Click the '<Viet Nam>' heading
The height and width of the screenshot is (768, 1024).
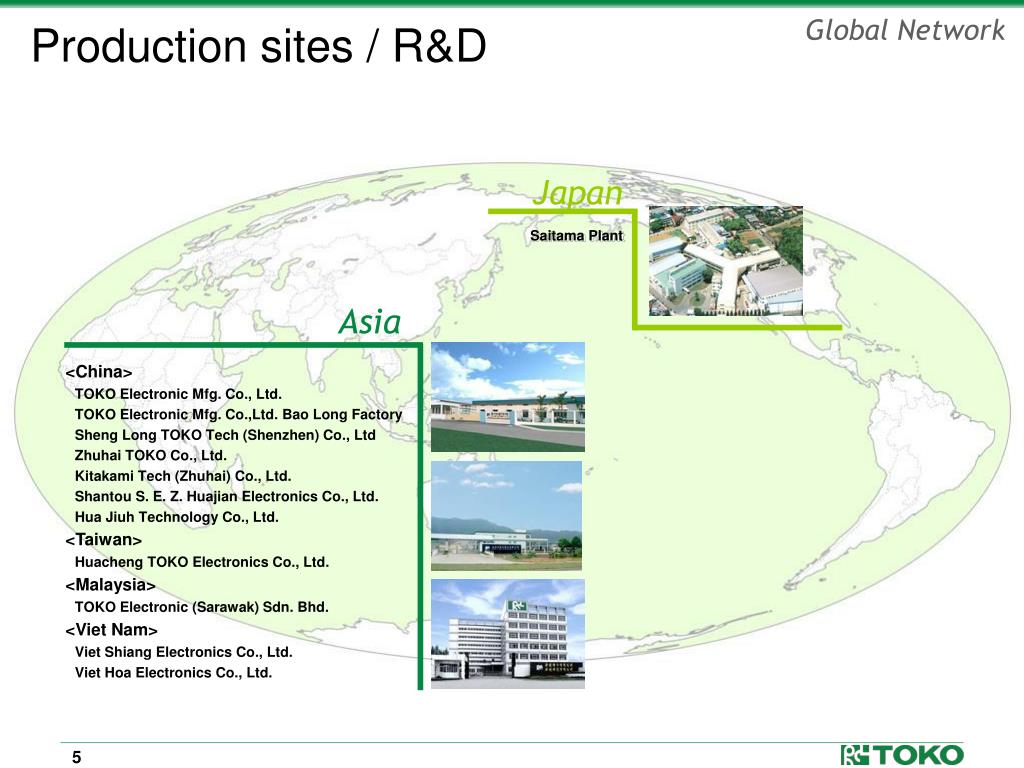111,630
